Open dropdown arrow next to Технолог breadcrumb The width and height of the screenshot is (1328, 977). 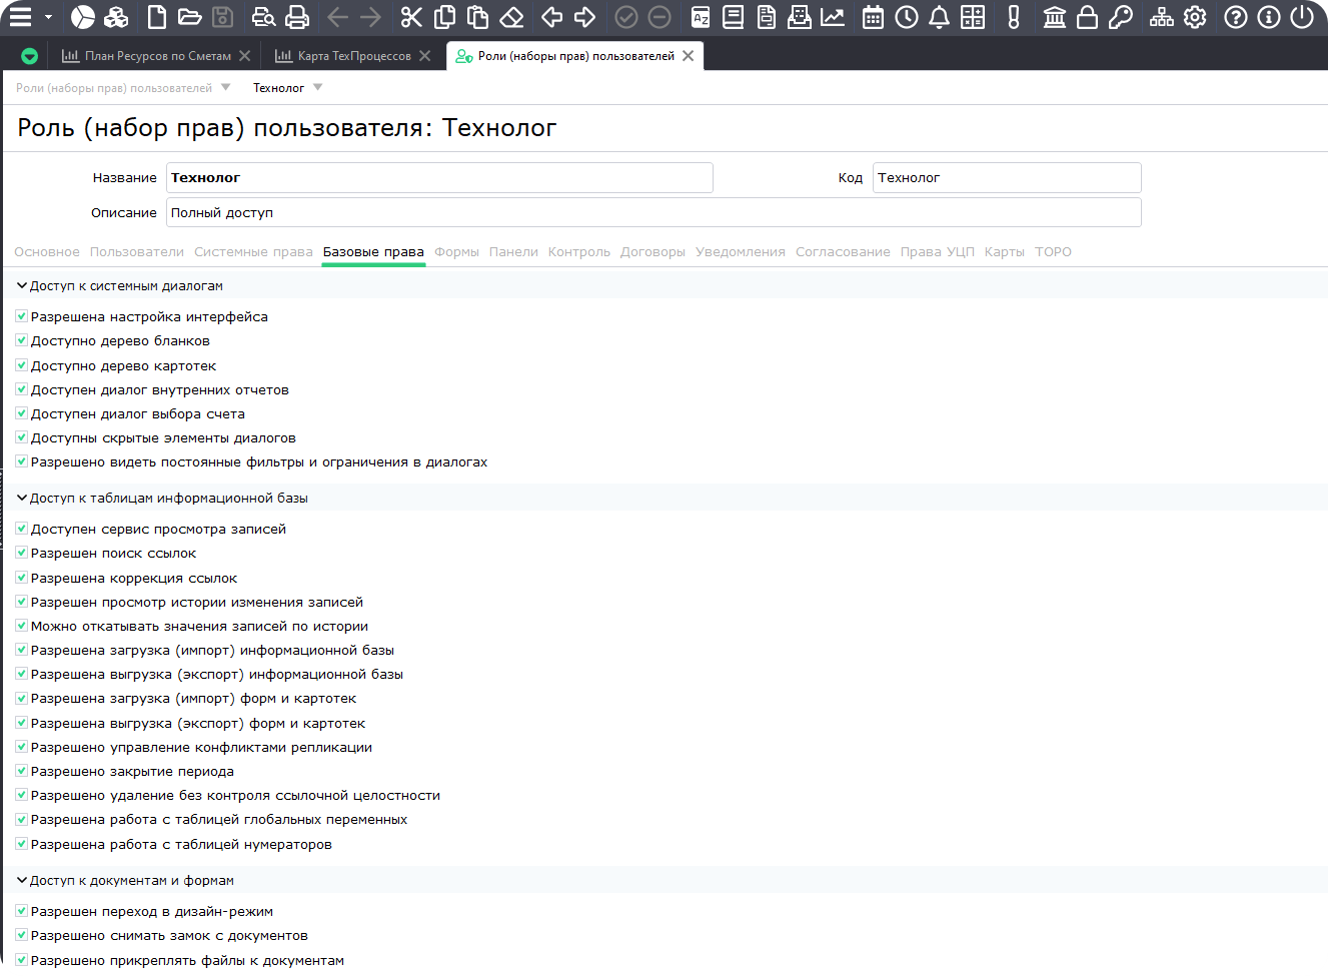point(318,88)
